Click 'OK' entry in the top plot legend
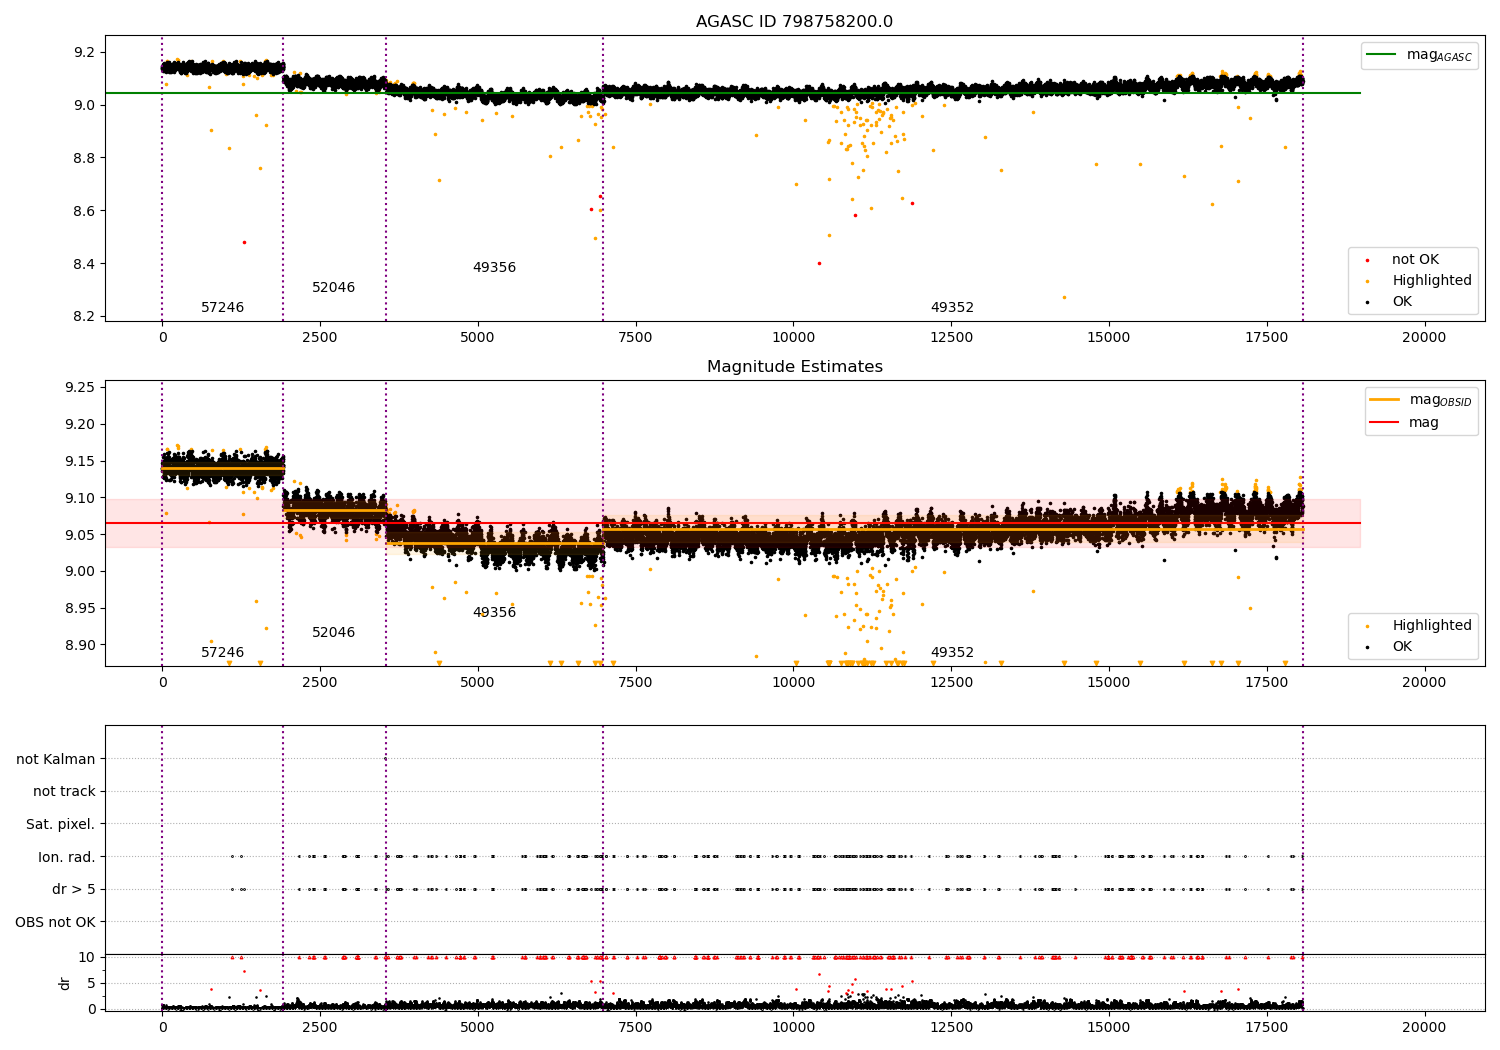This screenshot has height=1050, width=1500. tap(1390, 301)
